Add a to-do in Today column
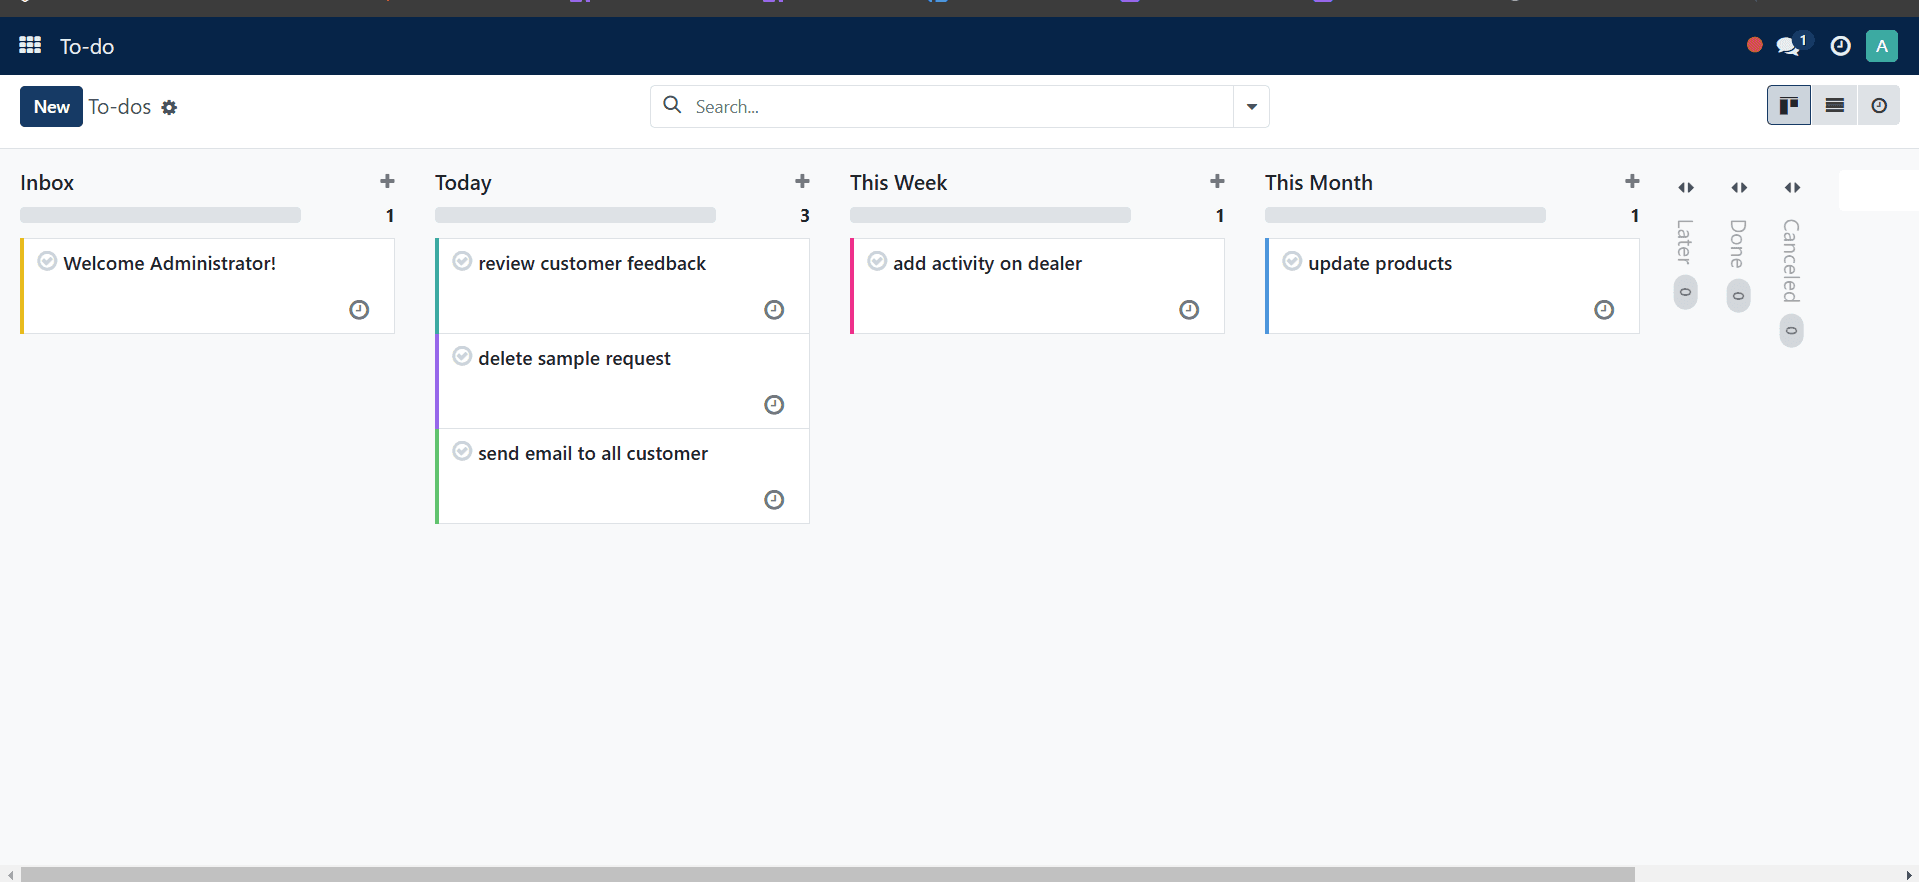Screen dimensions: 1919x882 (x=802, y=181)
